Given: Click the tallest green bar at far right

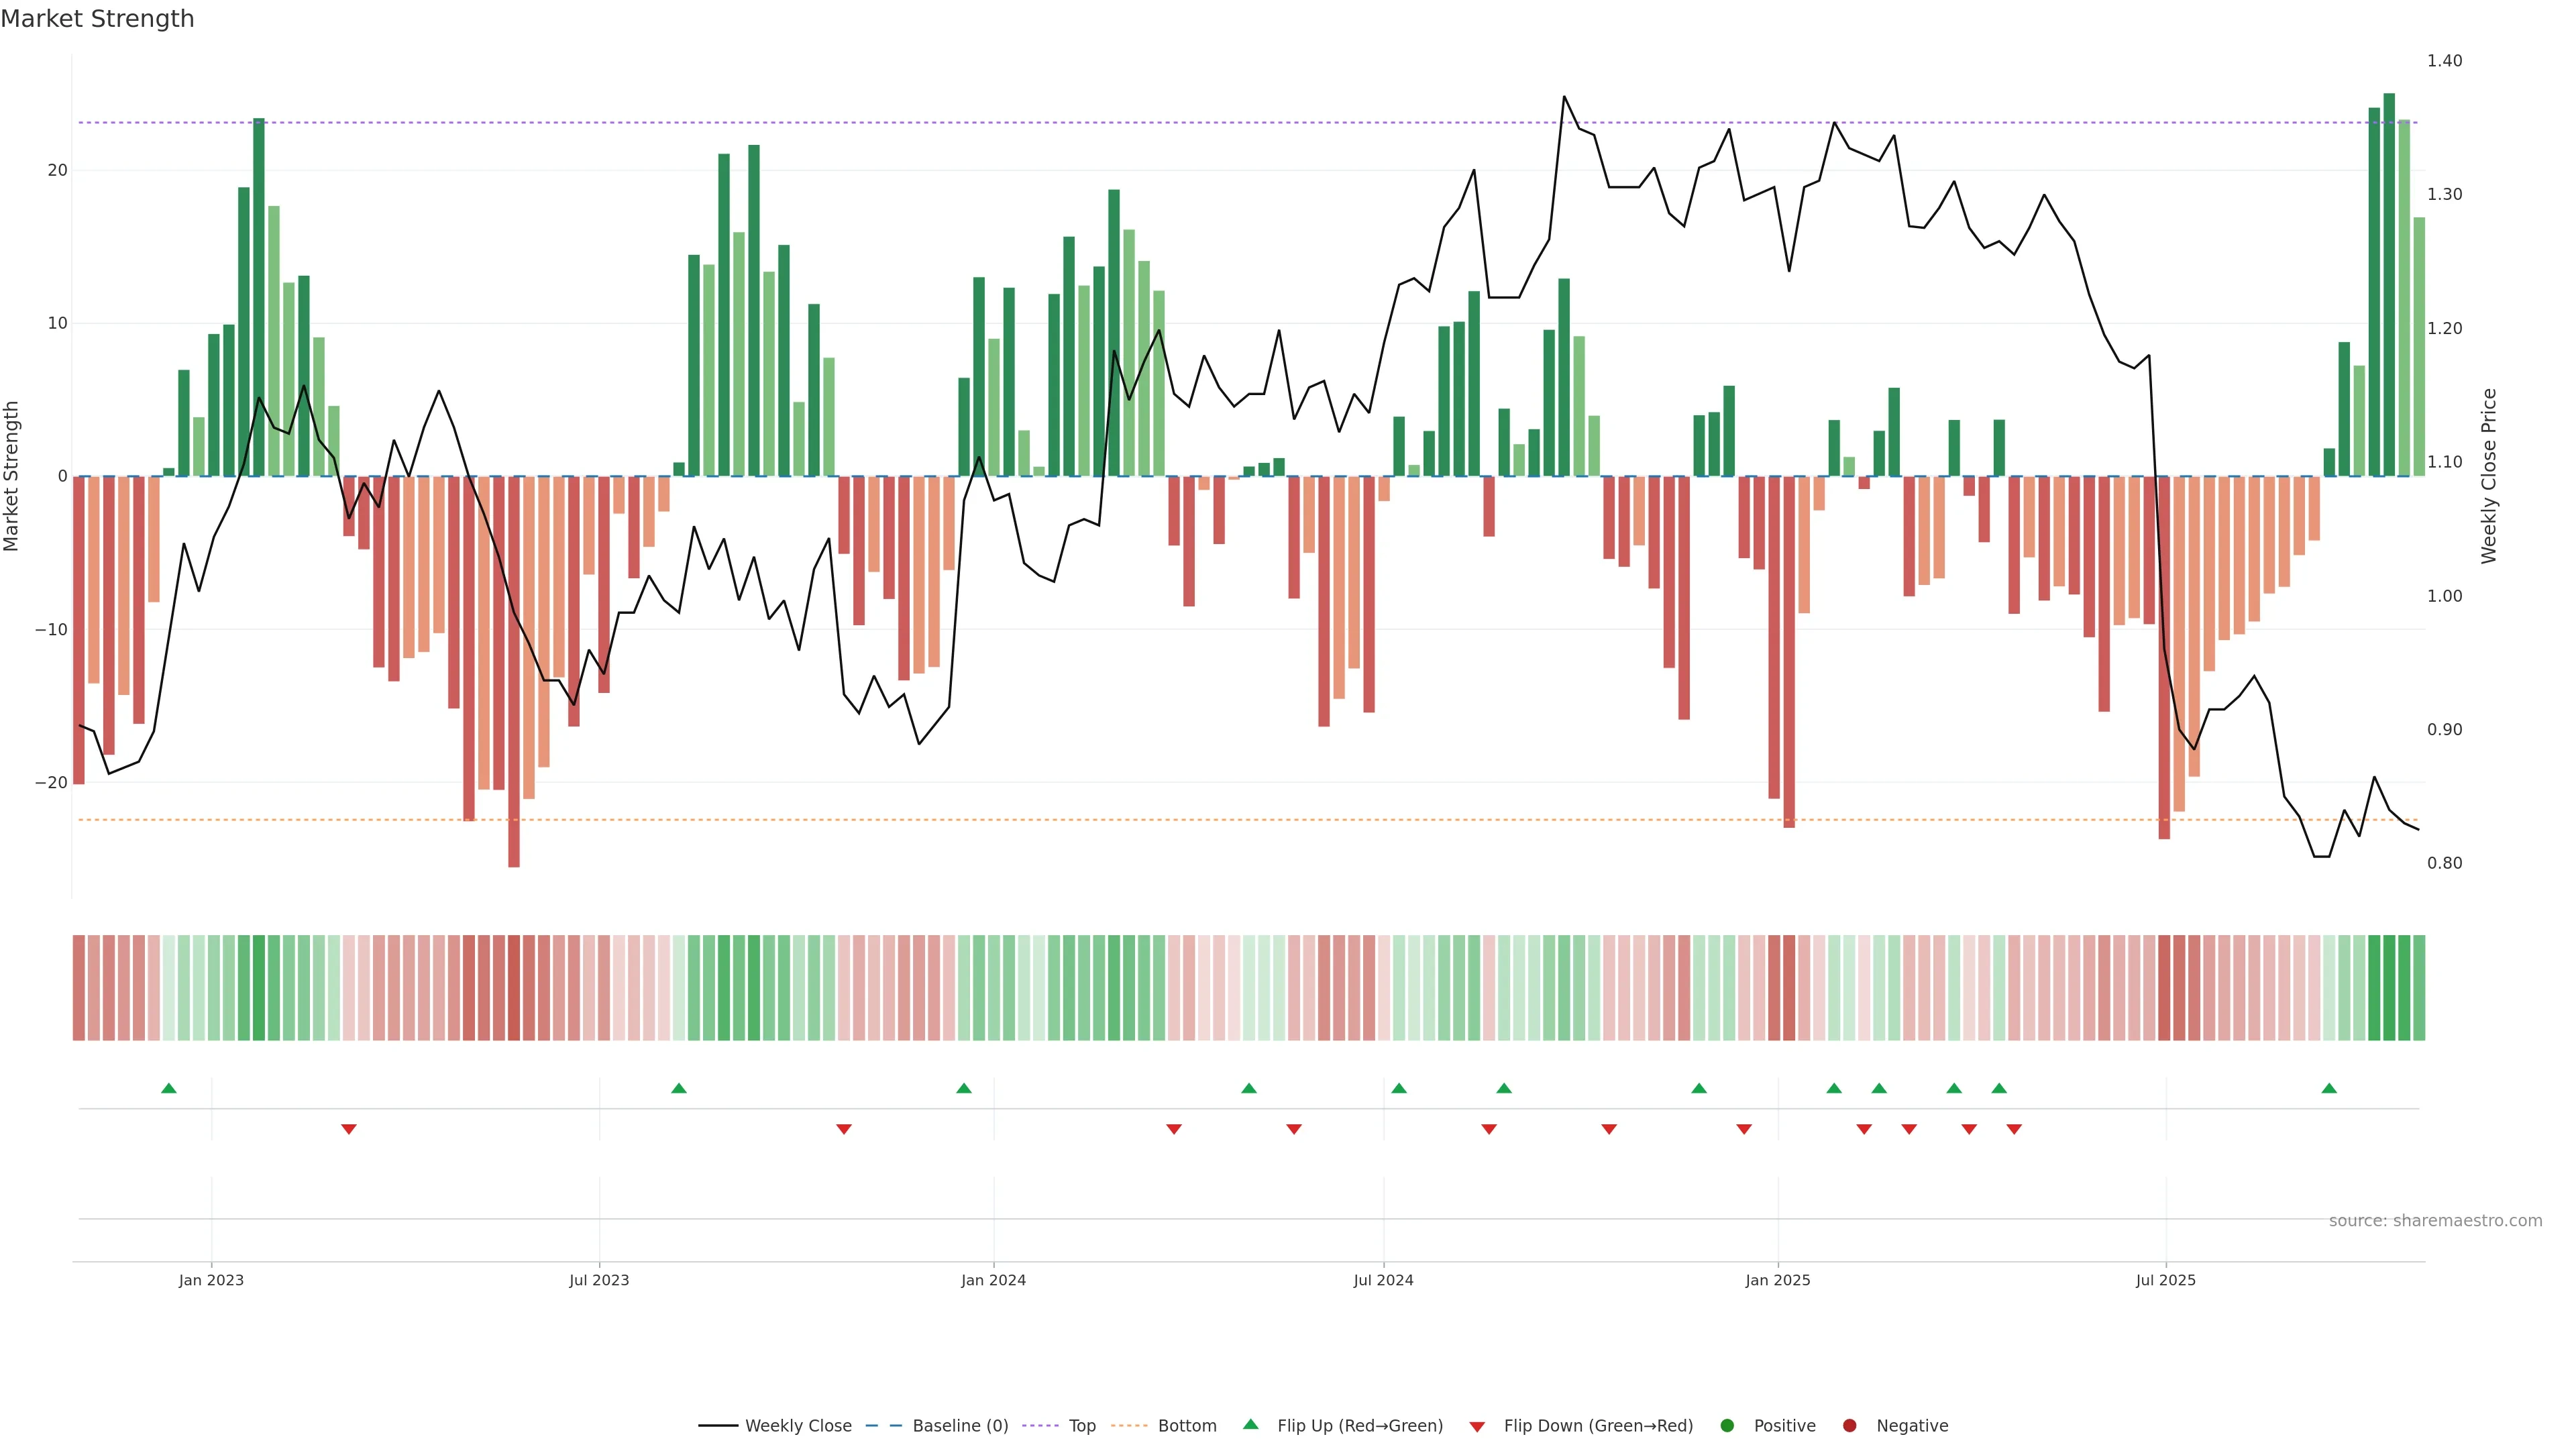Looking at the screenshot, I should pos(2389,285).
